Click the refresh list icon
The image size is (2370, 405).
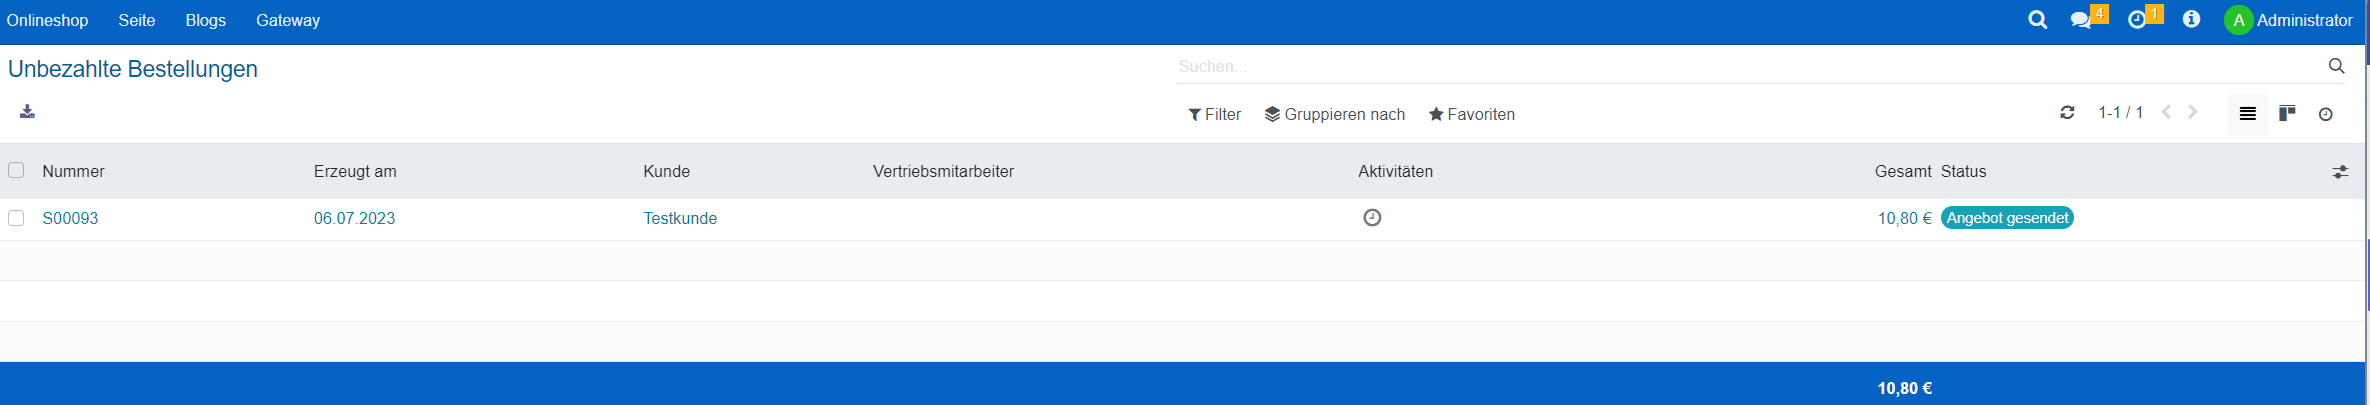coord(2067,113)
